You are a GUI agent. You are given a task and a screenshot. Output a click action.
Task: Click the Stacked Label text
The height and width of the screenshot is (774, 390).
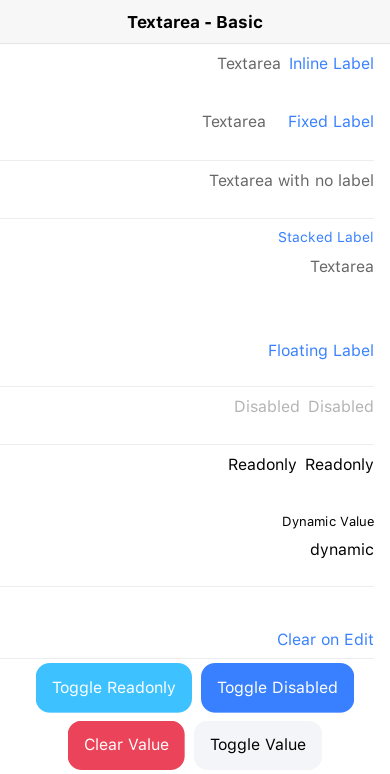tap(326, 237)
